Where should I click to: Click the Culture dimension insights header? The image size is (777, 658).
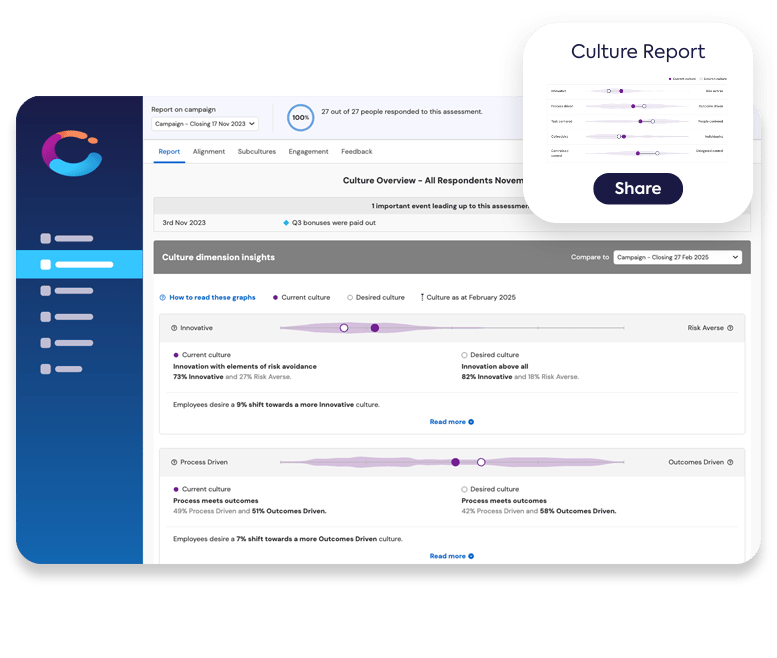point(218,257)
